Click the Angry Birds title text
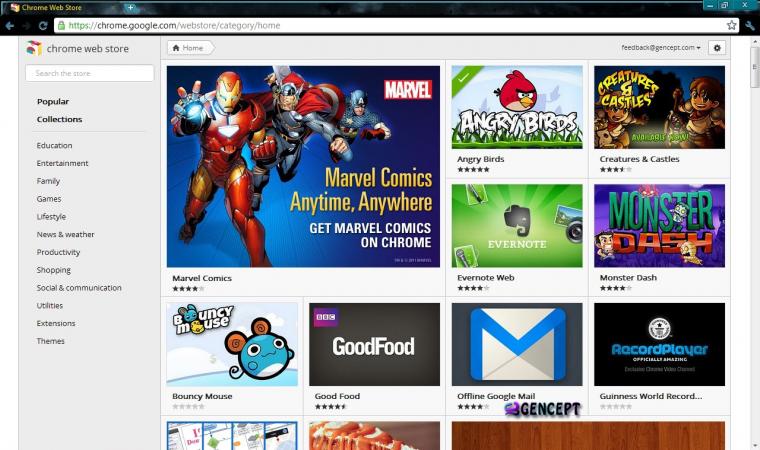This screenshot has height=450, width=760. pos(481,159)
